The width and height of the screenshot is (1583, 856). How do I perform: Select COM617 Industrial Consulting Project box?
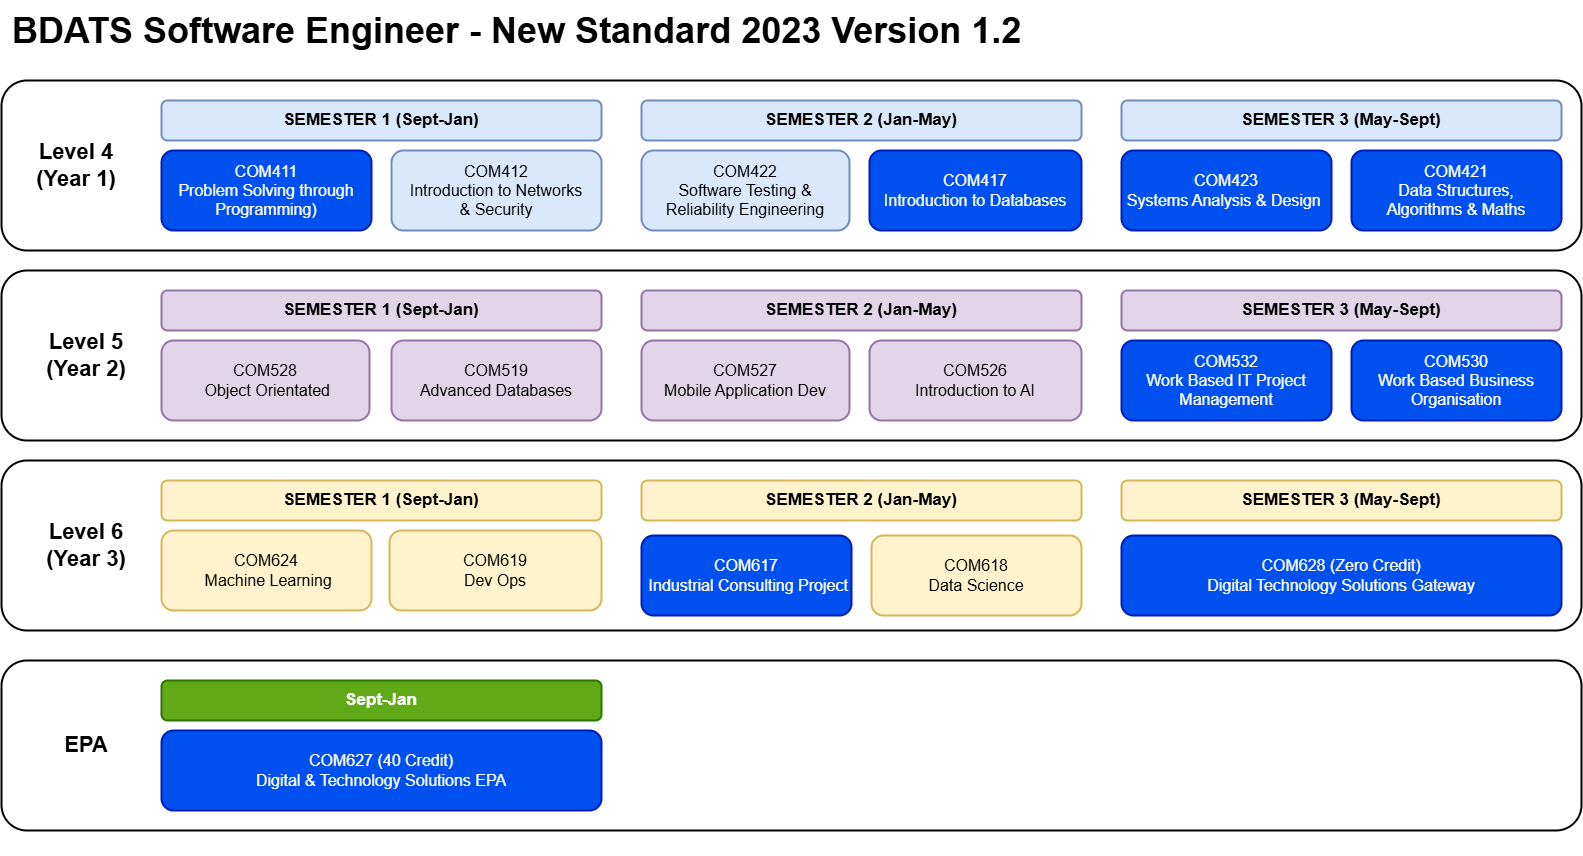746,575
